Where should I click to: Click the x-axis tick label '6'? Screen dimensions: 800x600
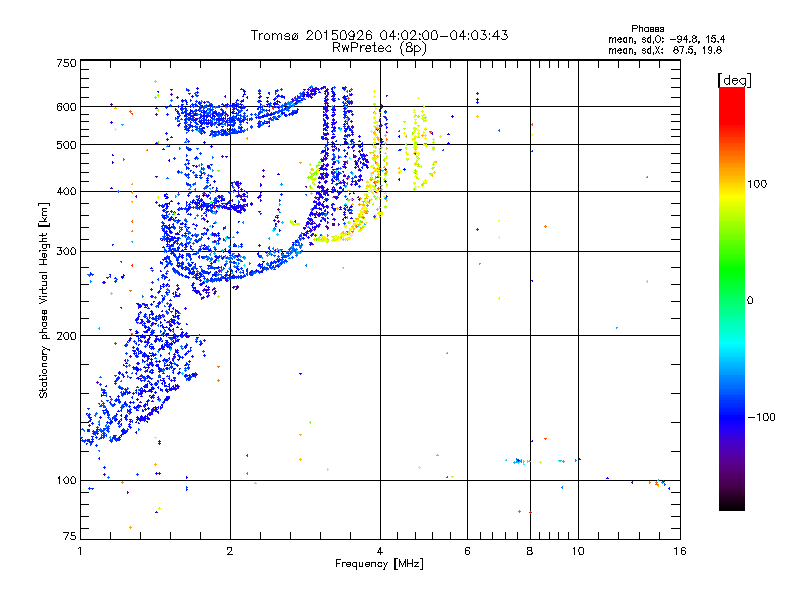[x=467, y=551]
